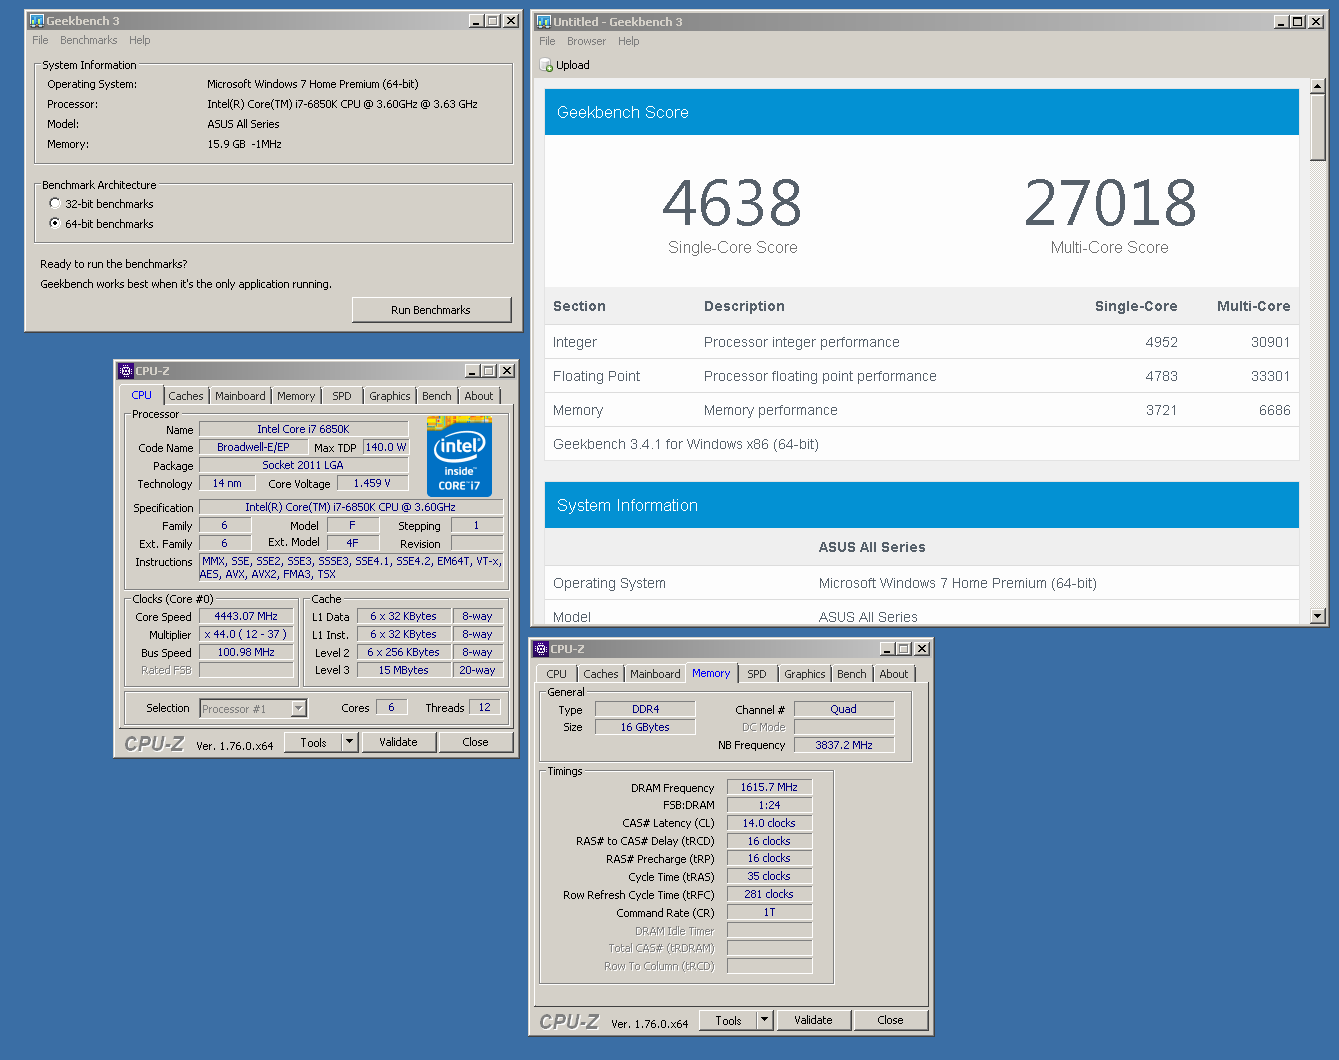Click the Upload button in the Geekbench results
This screenshot has height=1060, width=1339.
(x=565, y=65)
